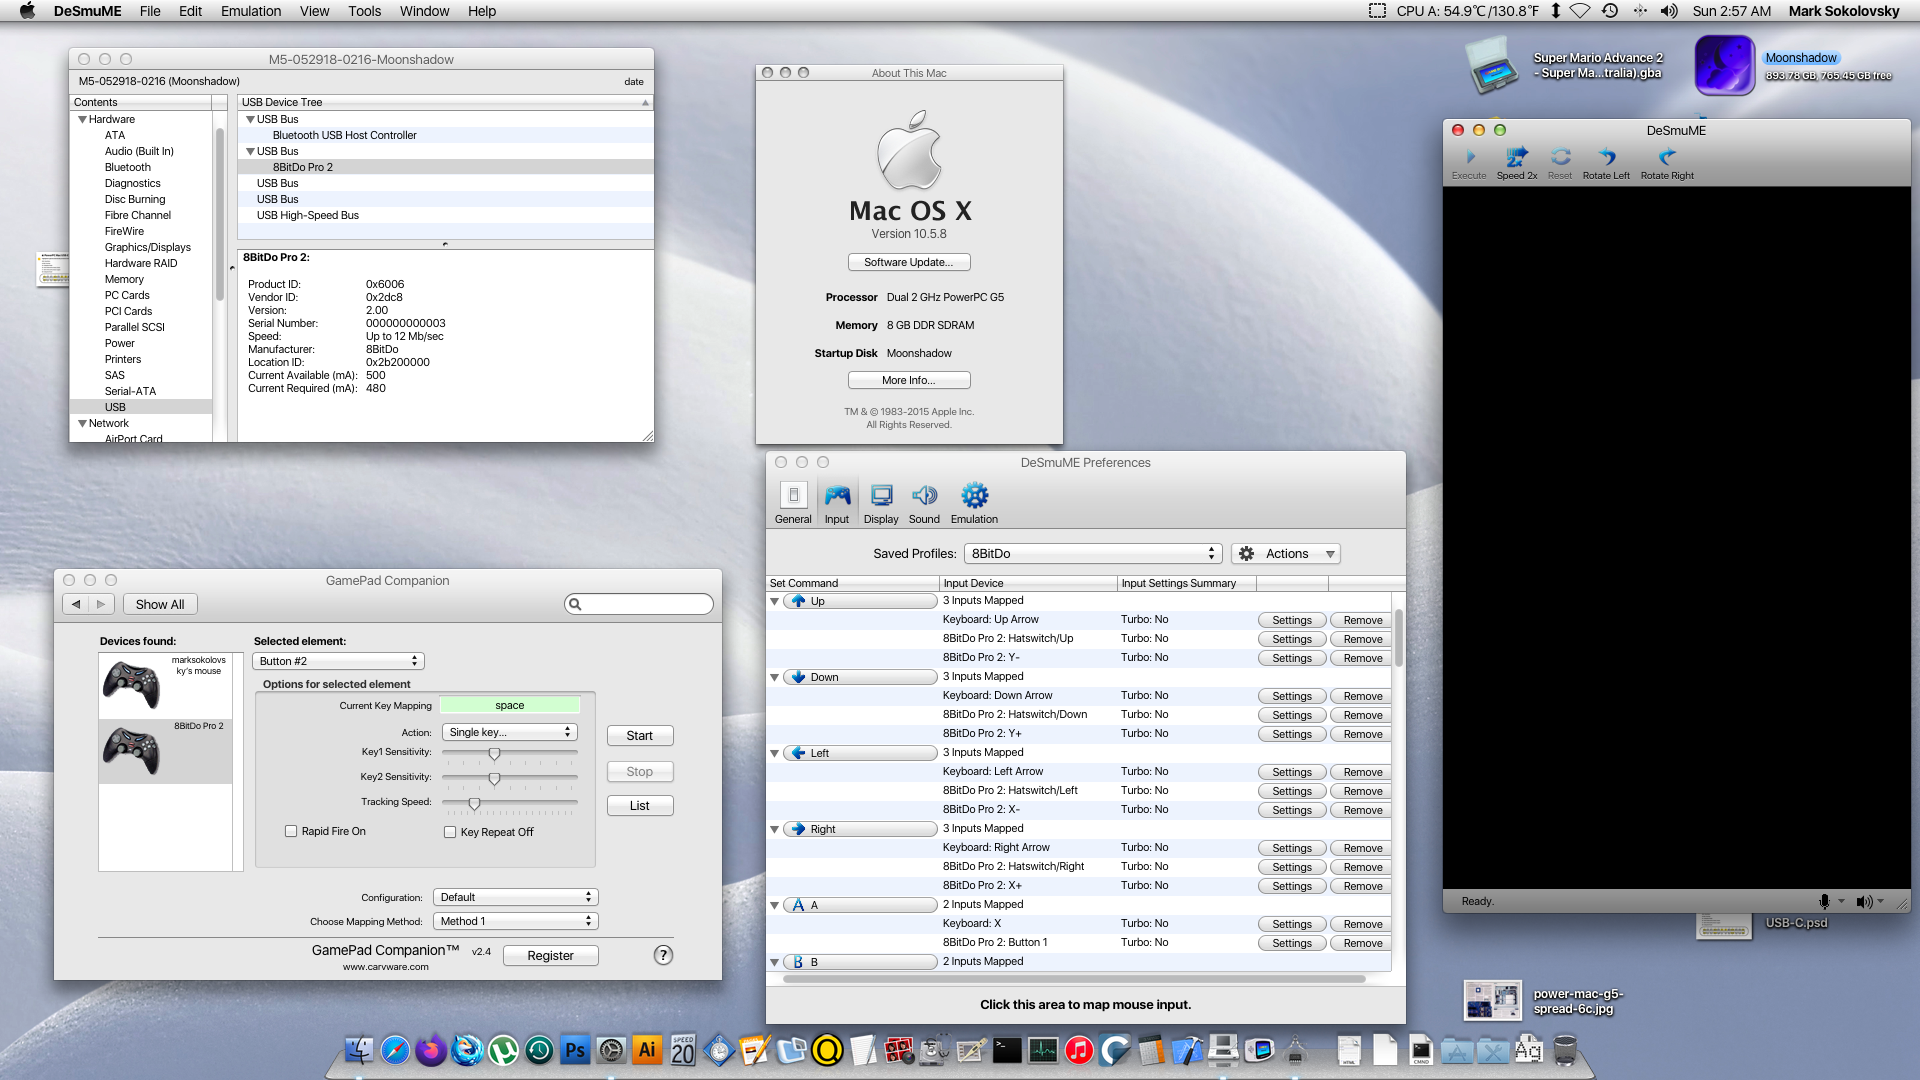
Task: Enable the Rapid Fire On checkbox
Action: pos(291,831)
